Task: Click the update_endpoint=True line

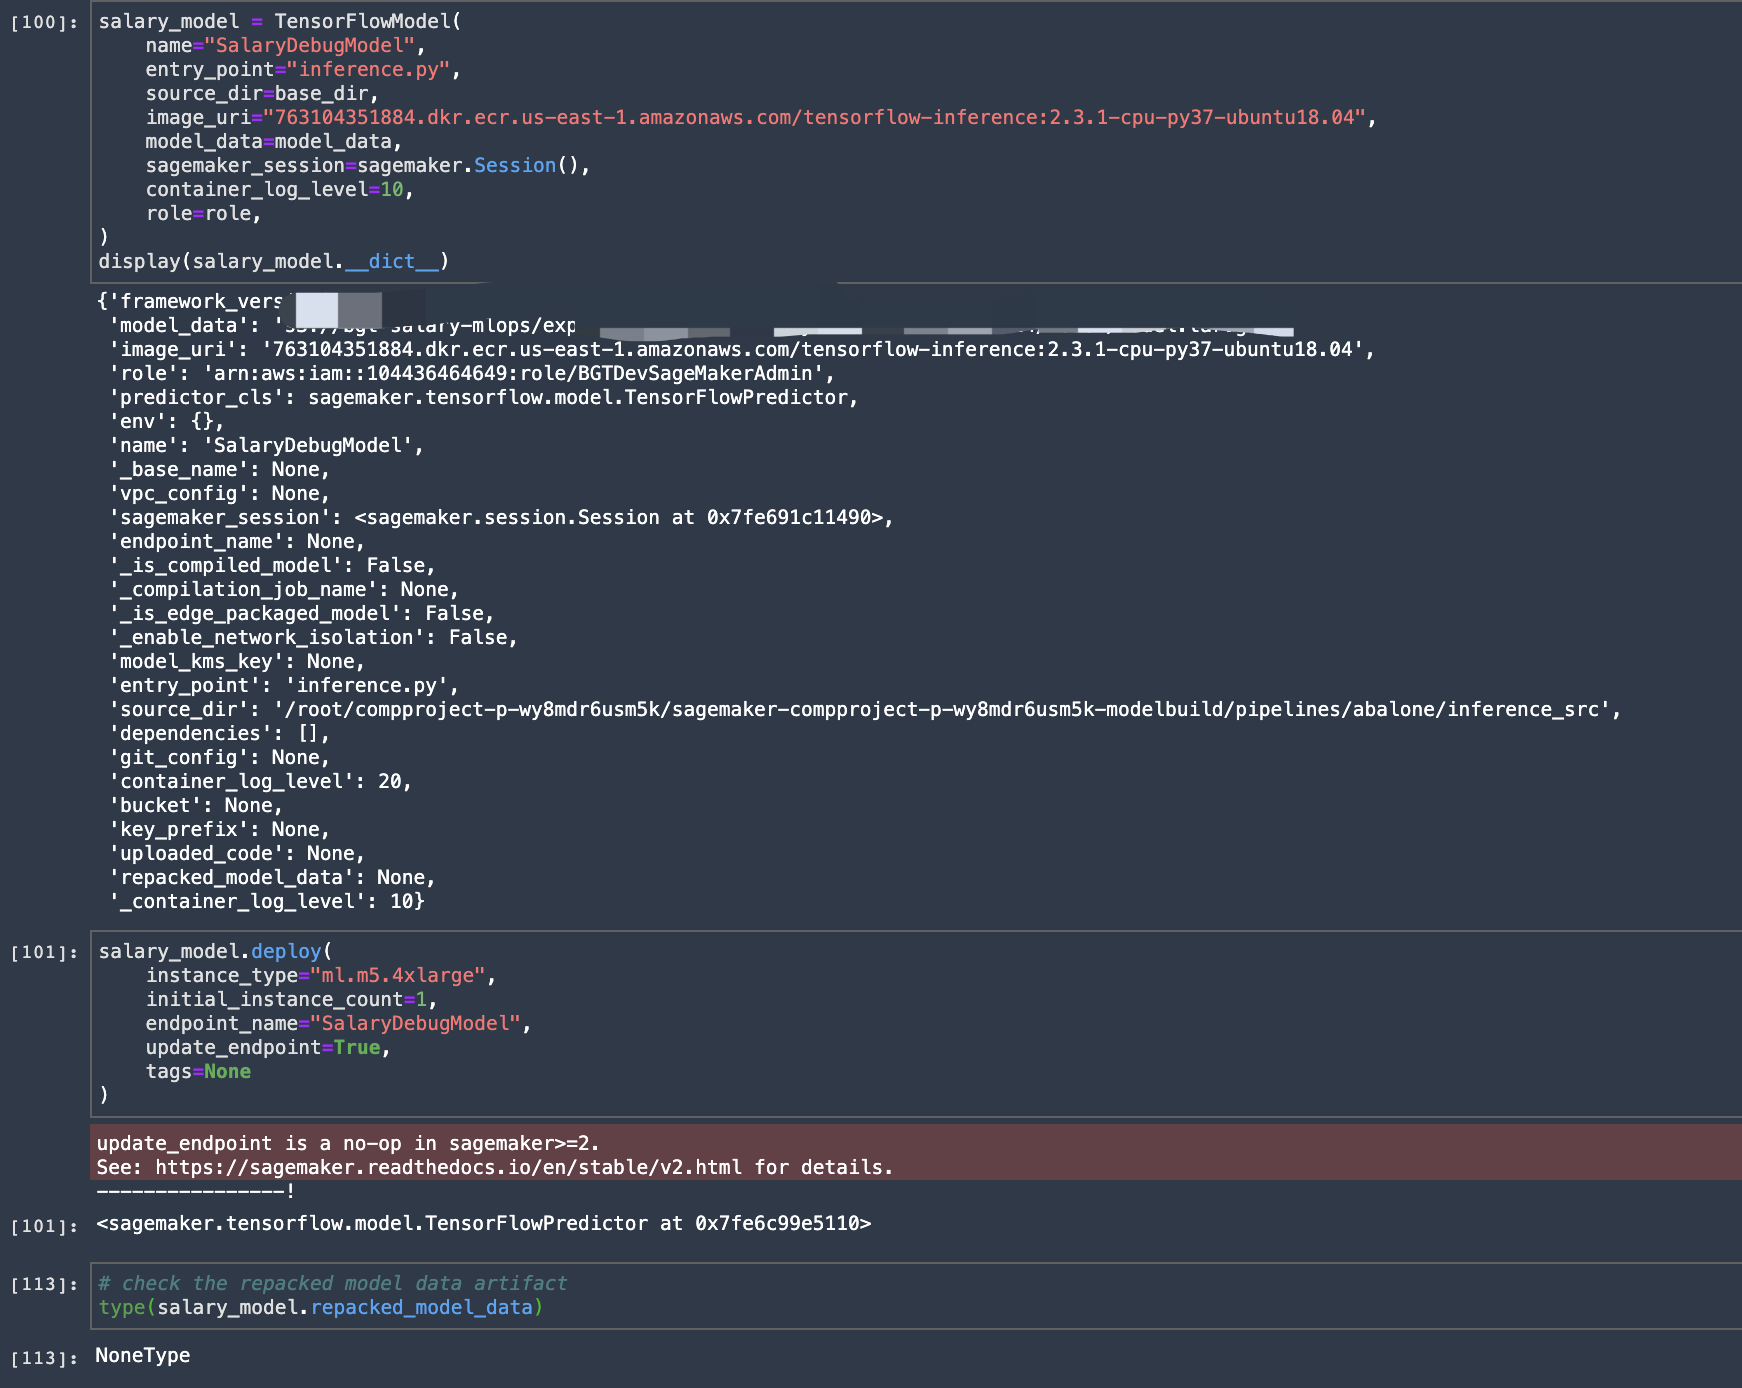Action: click(x=268, y=1047)
